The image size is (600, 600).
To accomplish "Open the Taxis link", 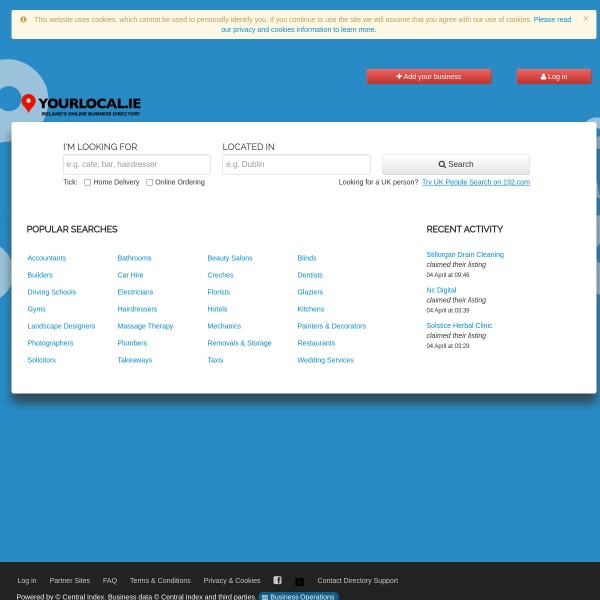I will [x=215, y=360].
